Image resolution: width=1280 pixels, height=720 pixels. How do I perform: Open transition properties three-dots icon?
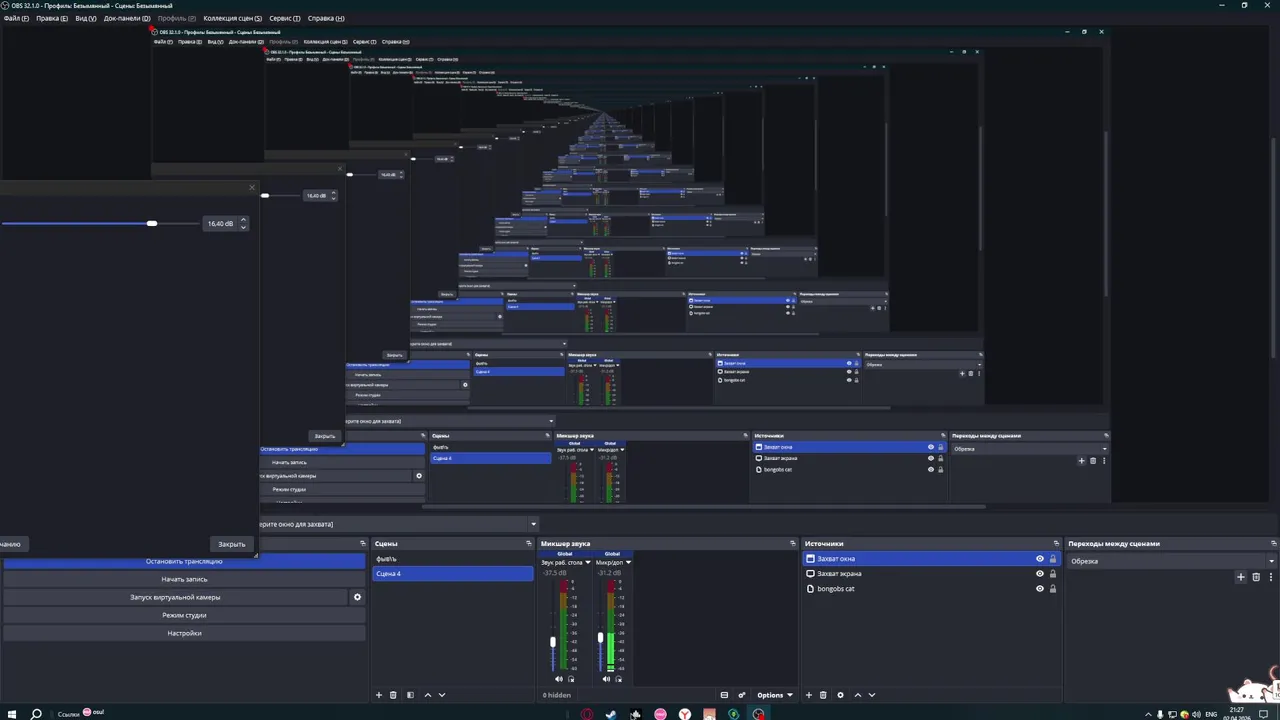[x=1271, y=577]
